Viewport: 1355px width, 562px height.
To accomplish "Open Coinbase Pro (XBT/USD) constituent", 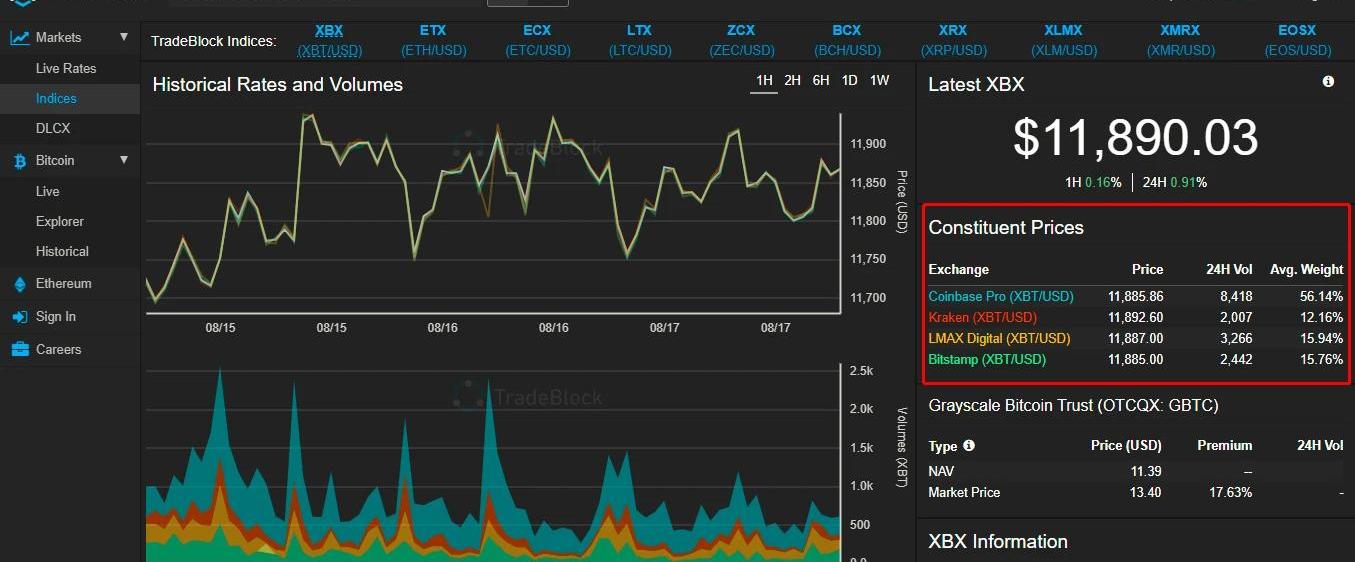I will pos(1001,297).
